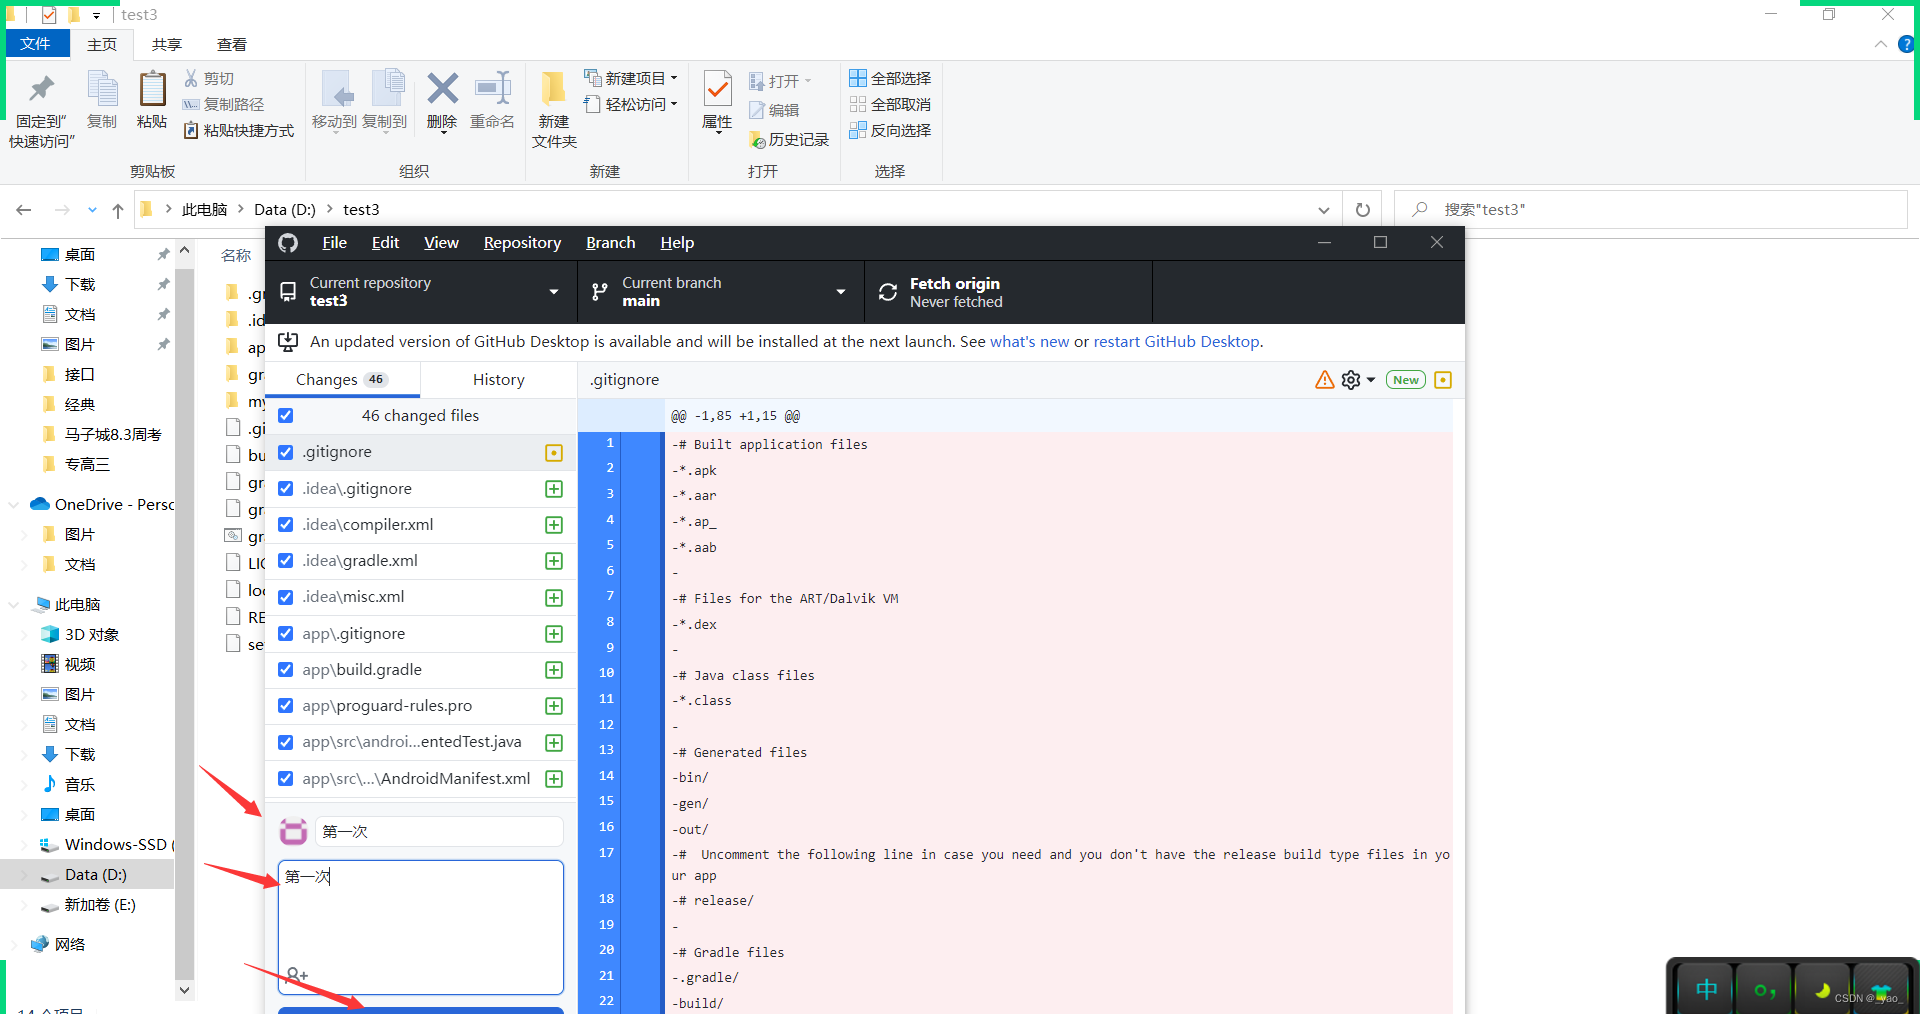This screenshot has width=1920, height=1014.
Task: Click Invert selection (反向选择) in the ribbon
Action: 890,130
